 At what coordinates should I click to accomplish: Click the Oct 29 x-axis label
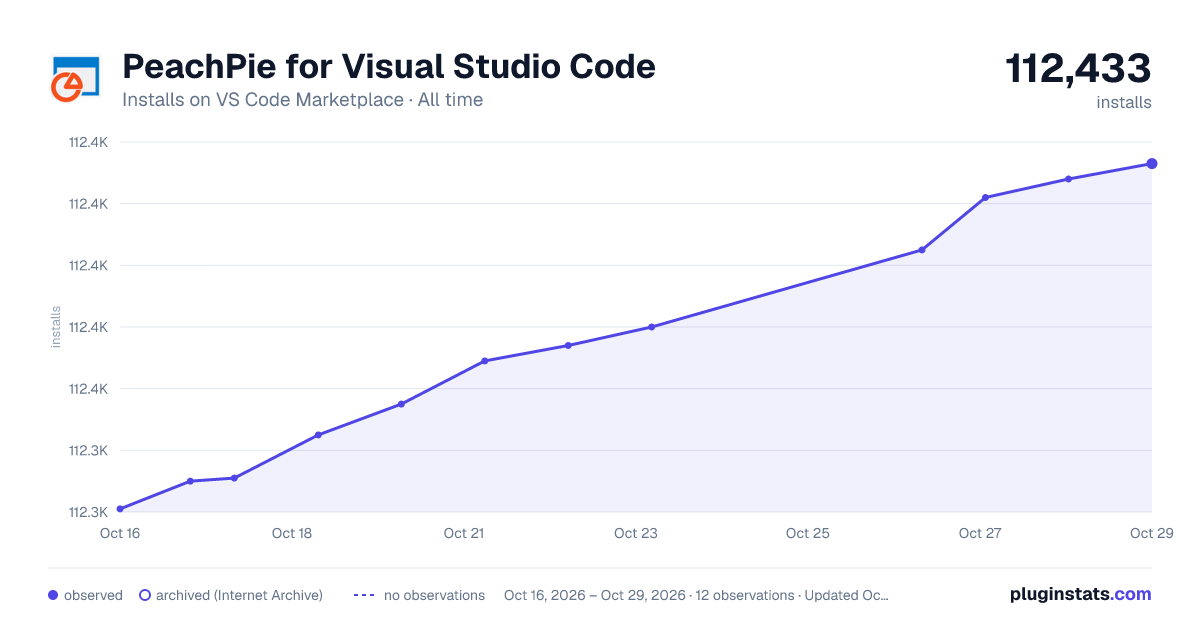1150,534
